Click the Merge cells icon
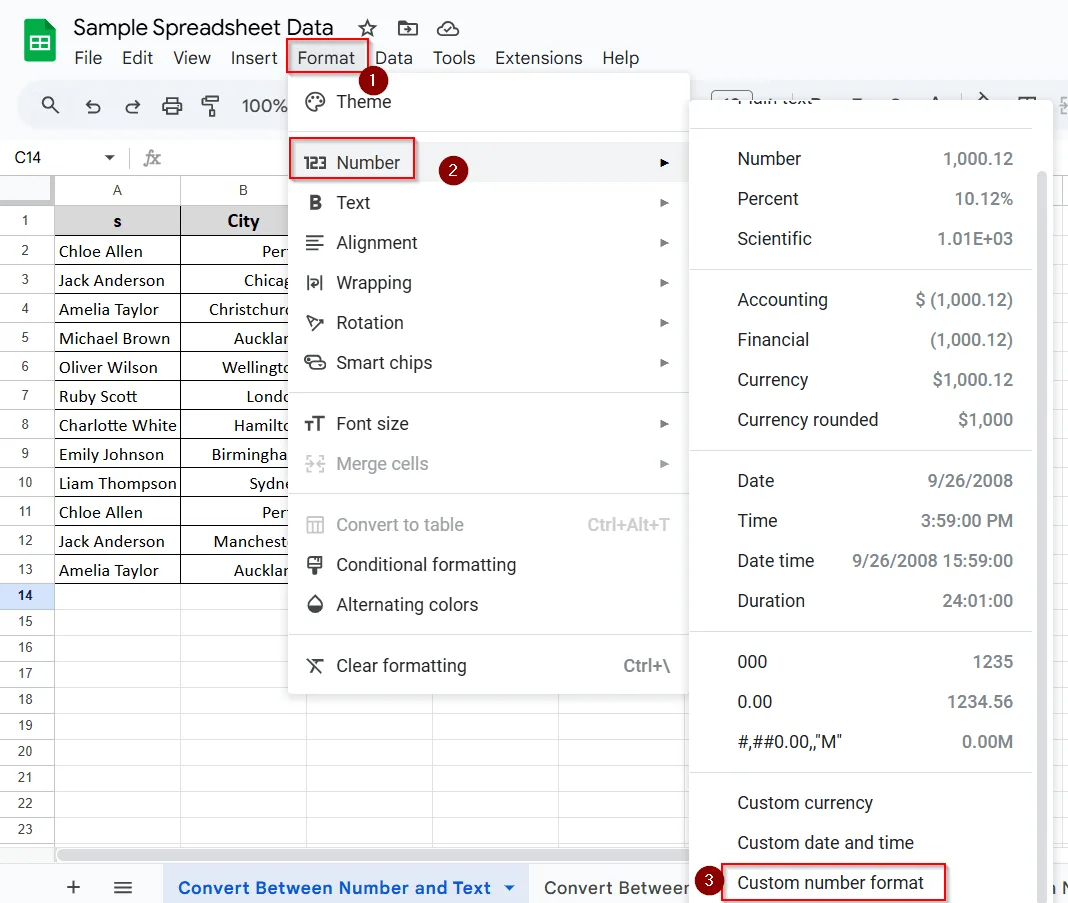 point(315,464)
